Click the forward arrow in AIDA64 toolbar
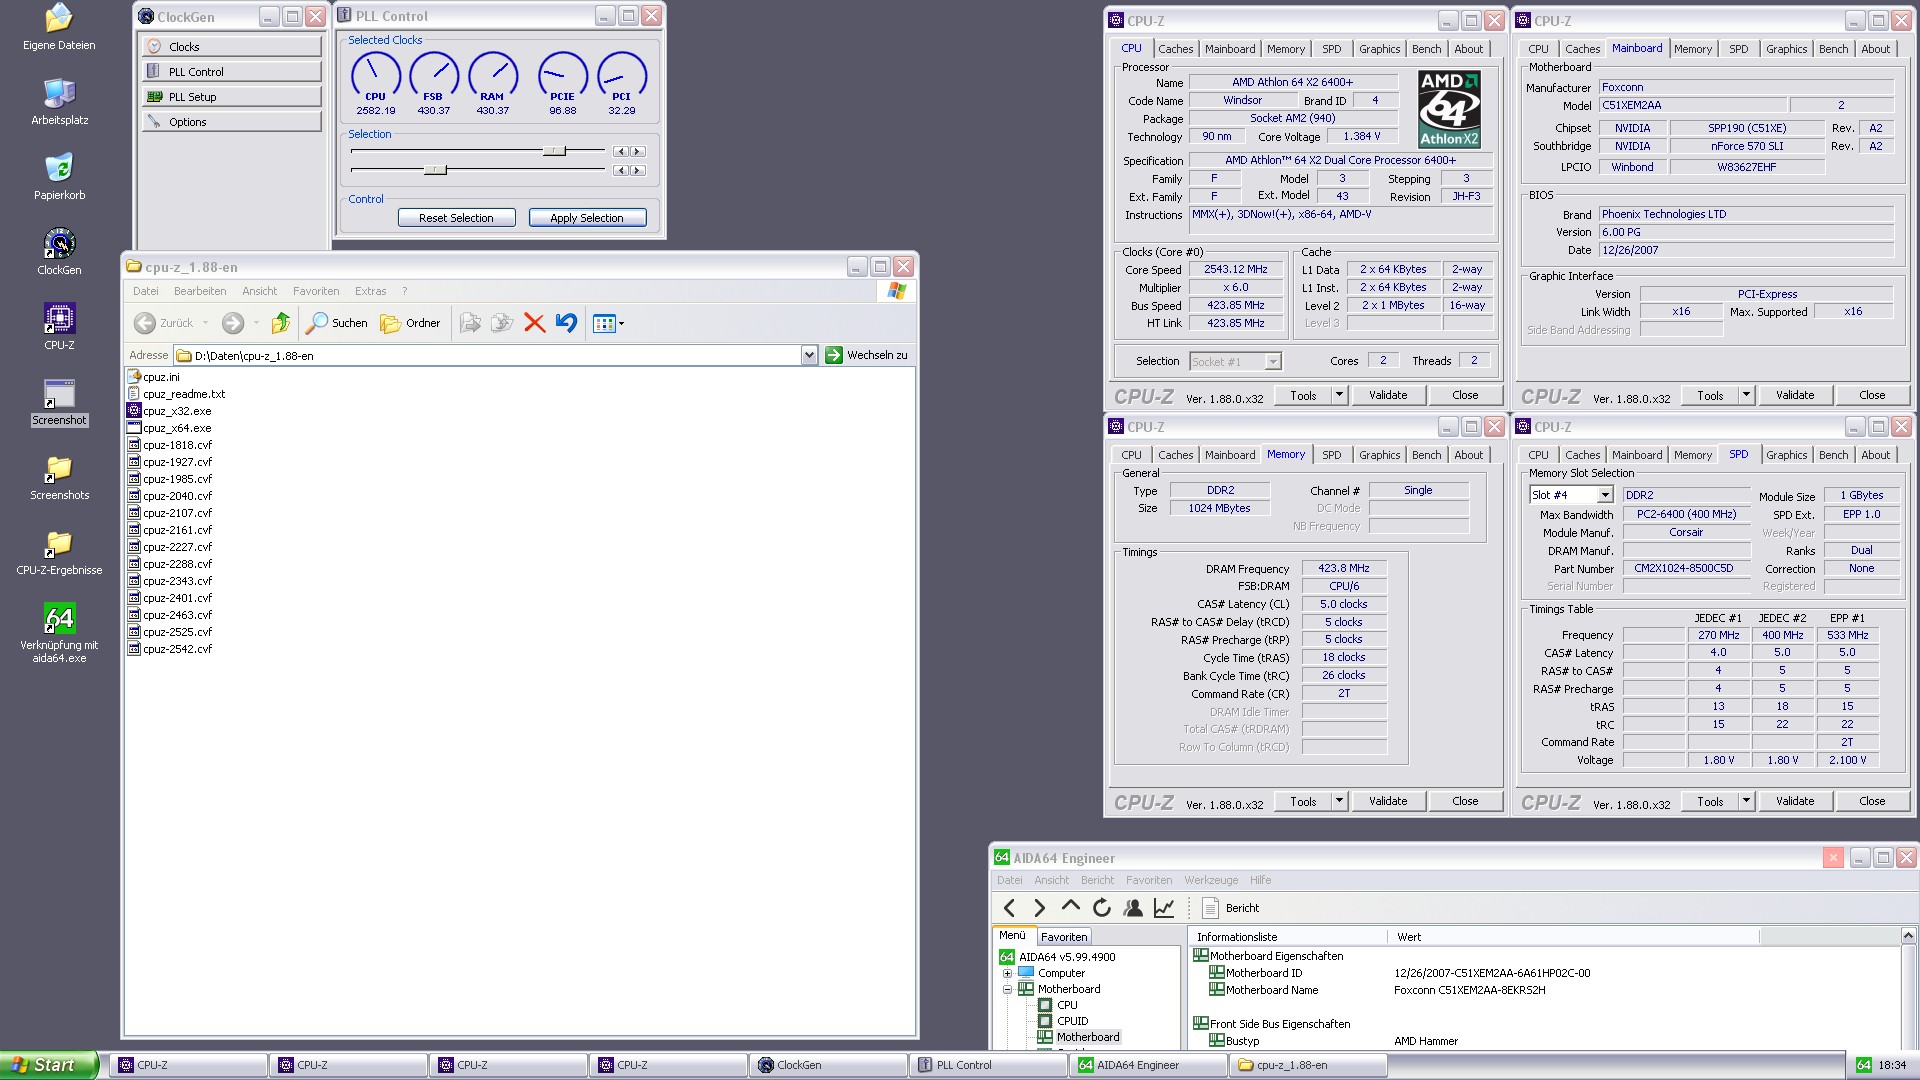Image resolution: width=1920 pixels, height=1080 pixels. pyautogui.click(x=1039, y=908)
